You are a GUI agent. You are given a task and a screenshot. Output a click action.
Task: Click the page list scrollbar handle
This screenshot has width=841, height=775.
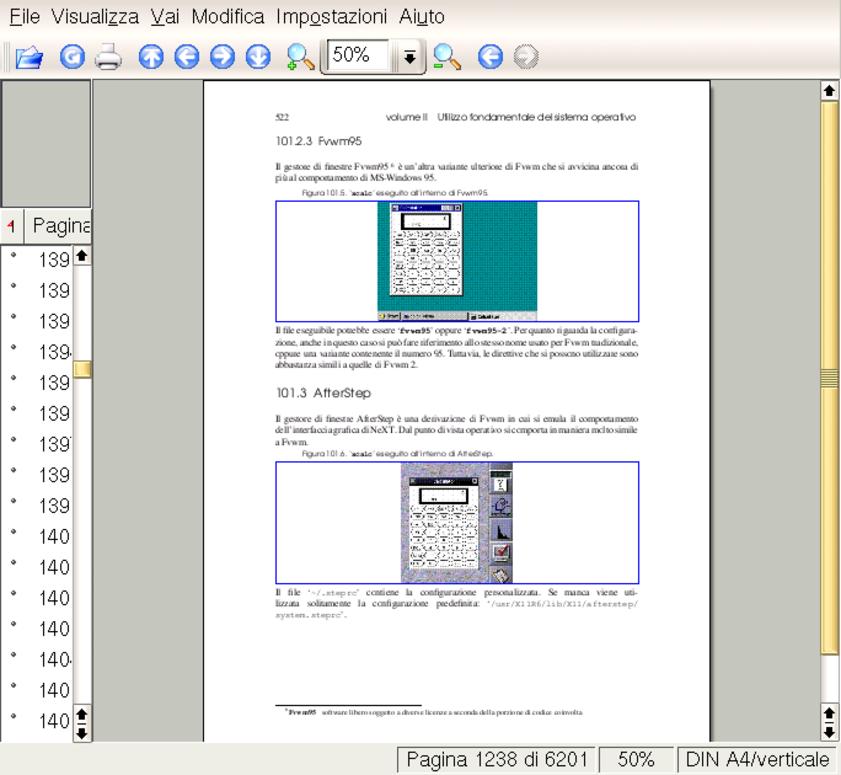pos(82,369)
